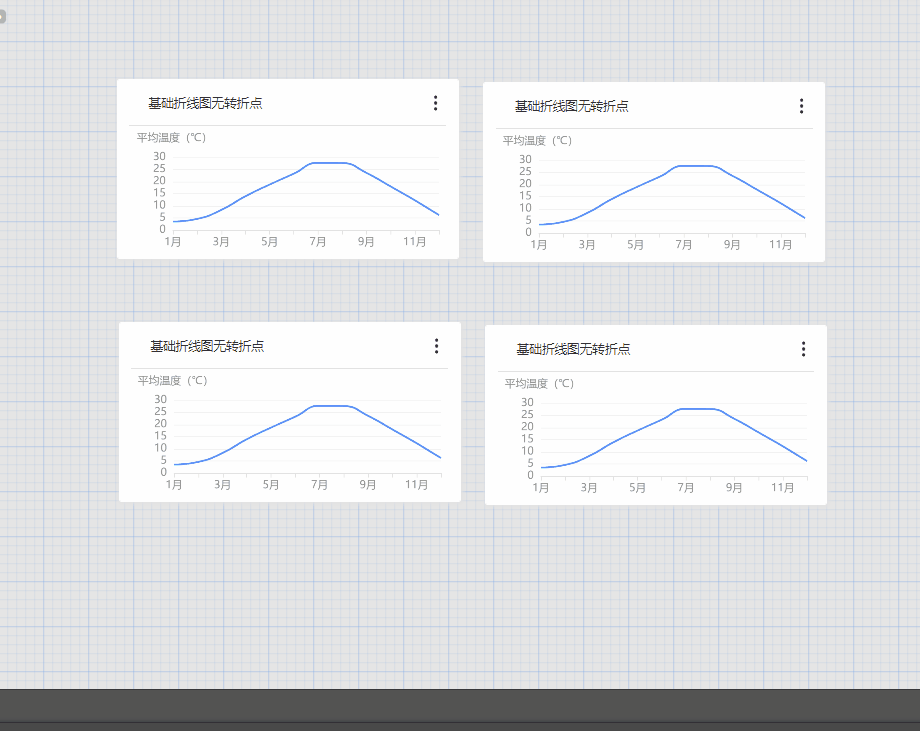
Task: Select the top-left card title 基础折线图无转折点
Action: [x=205, y=103]
